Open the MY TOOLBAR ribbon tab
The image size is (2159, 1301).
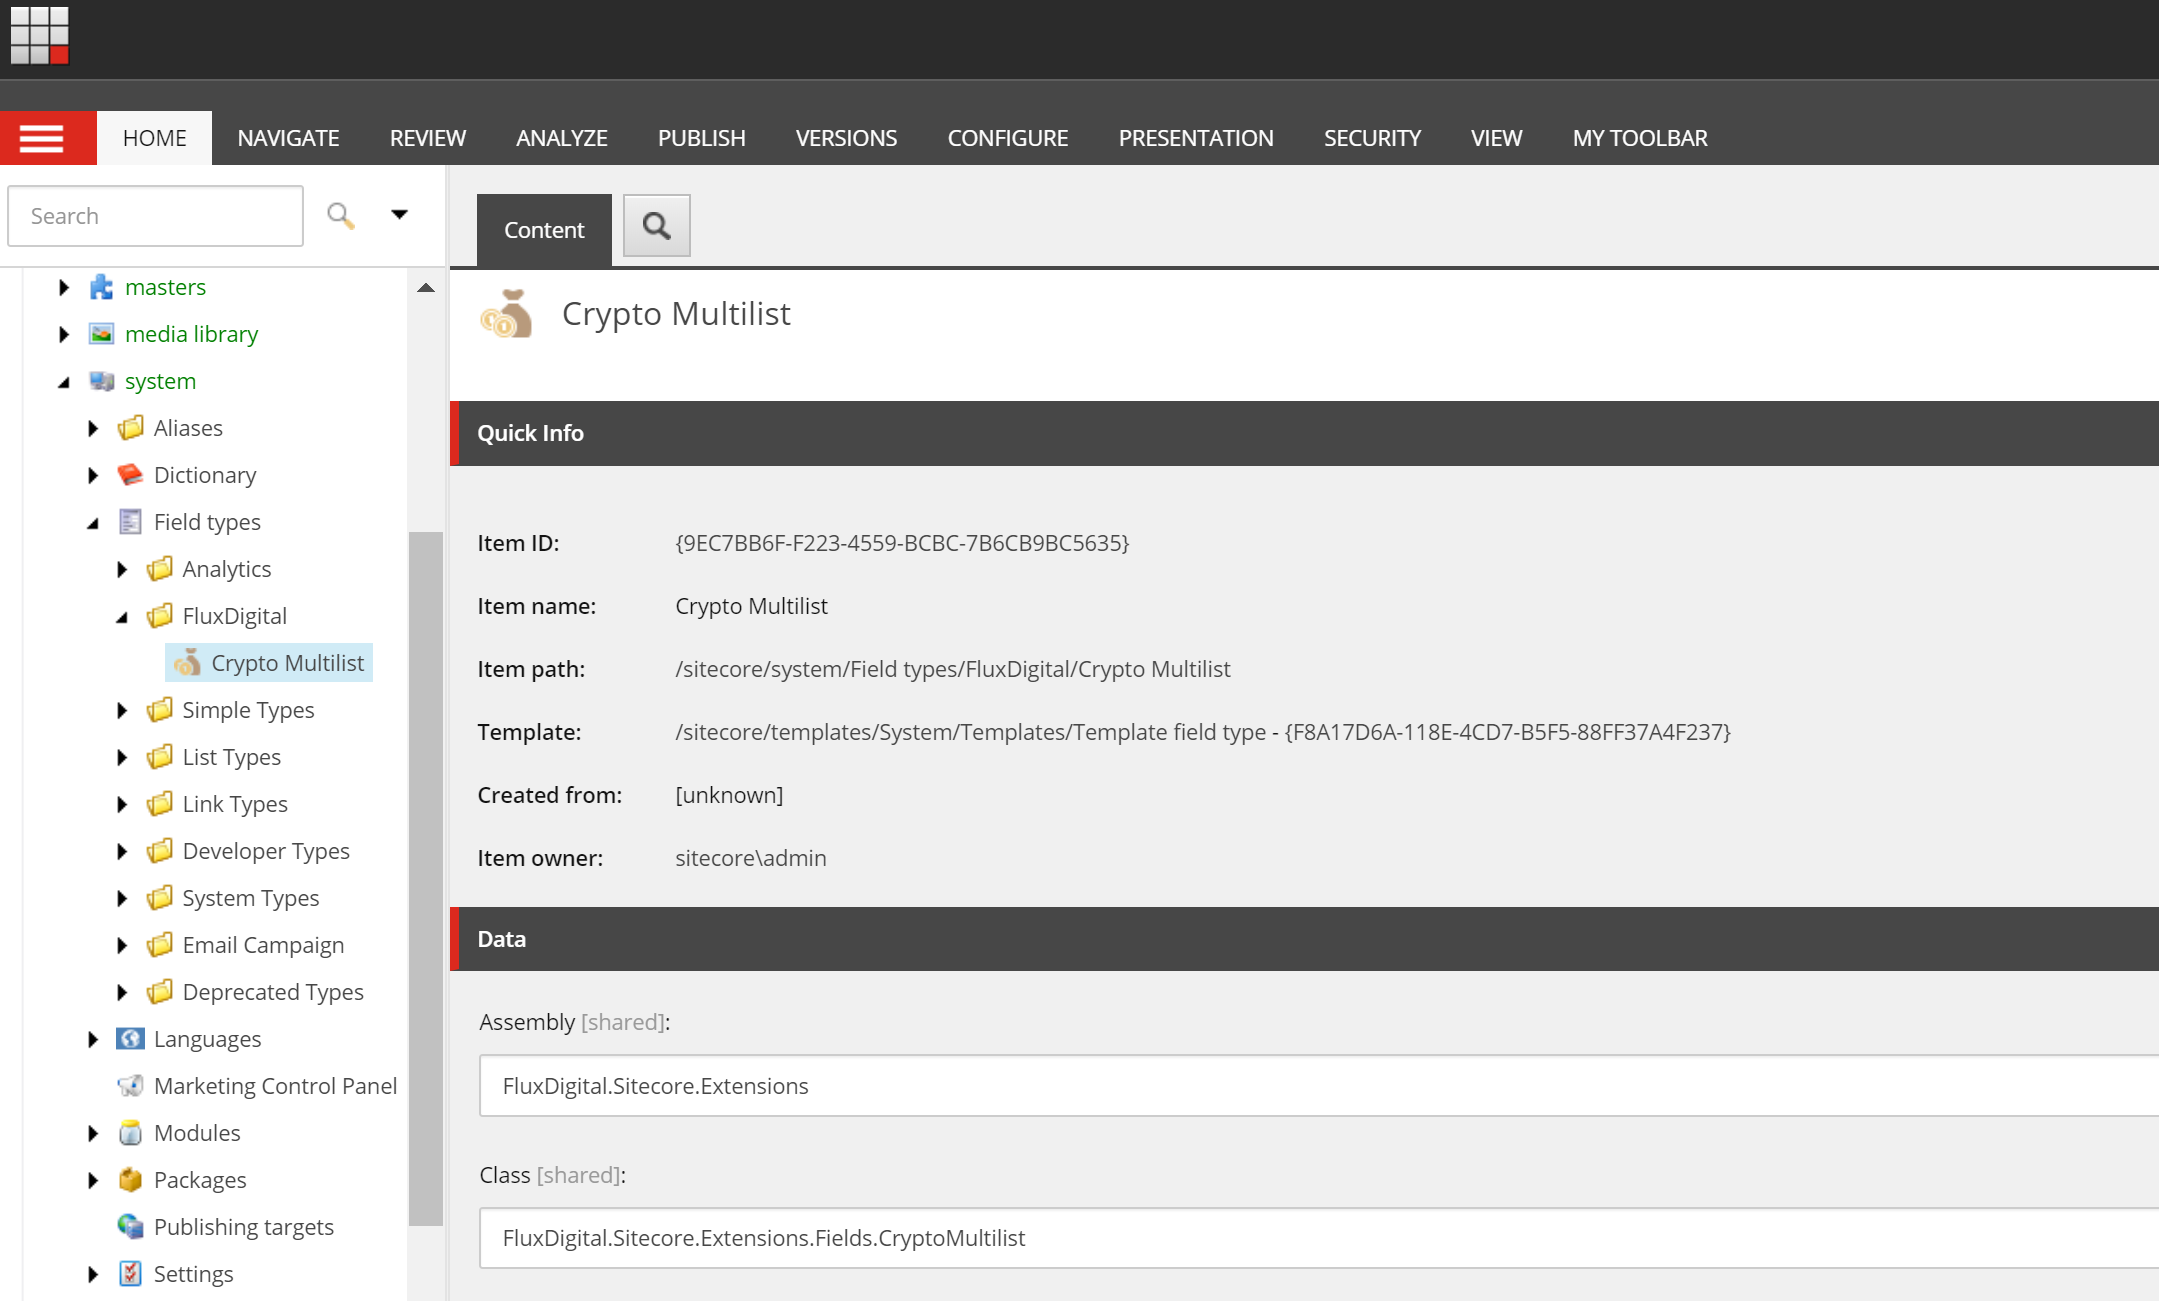pyautogui.click(x=1640, y=138)
